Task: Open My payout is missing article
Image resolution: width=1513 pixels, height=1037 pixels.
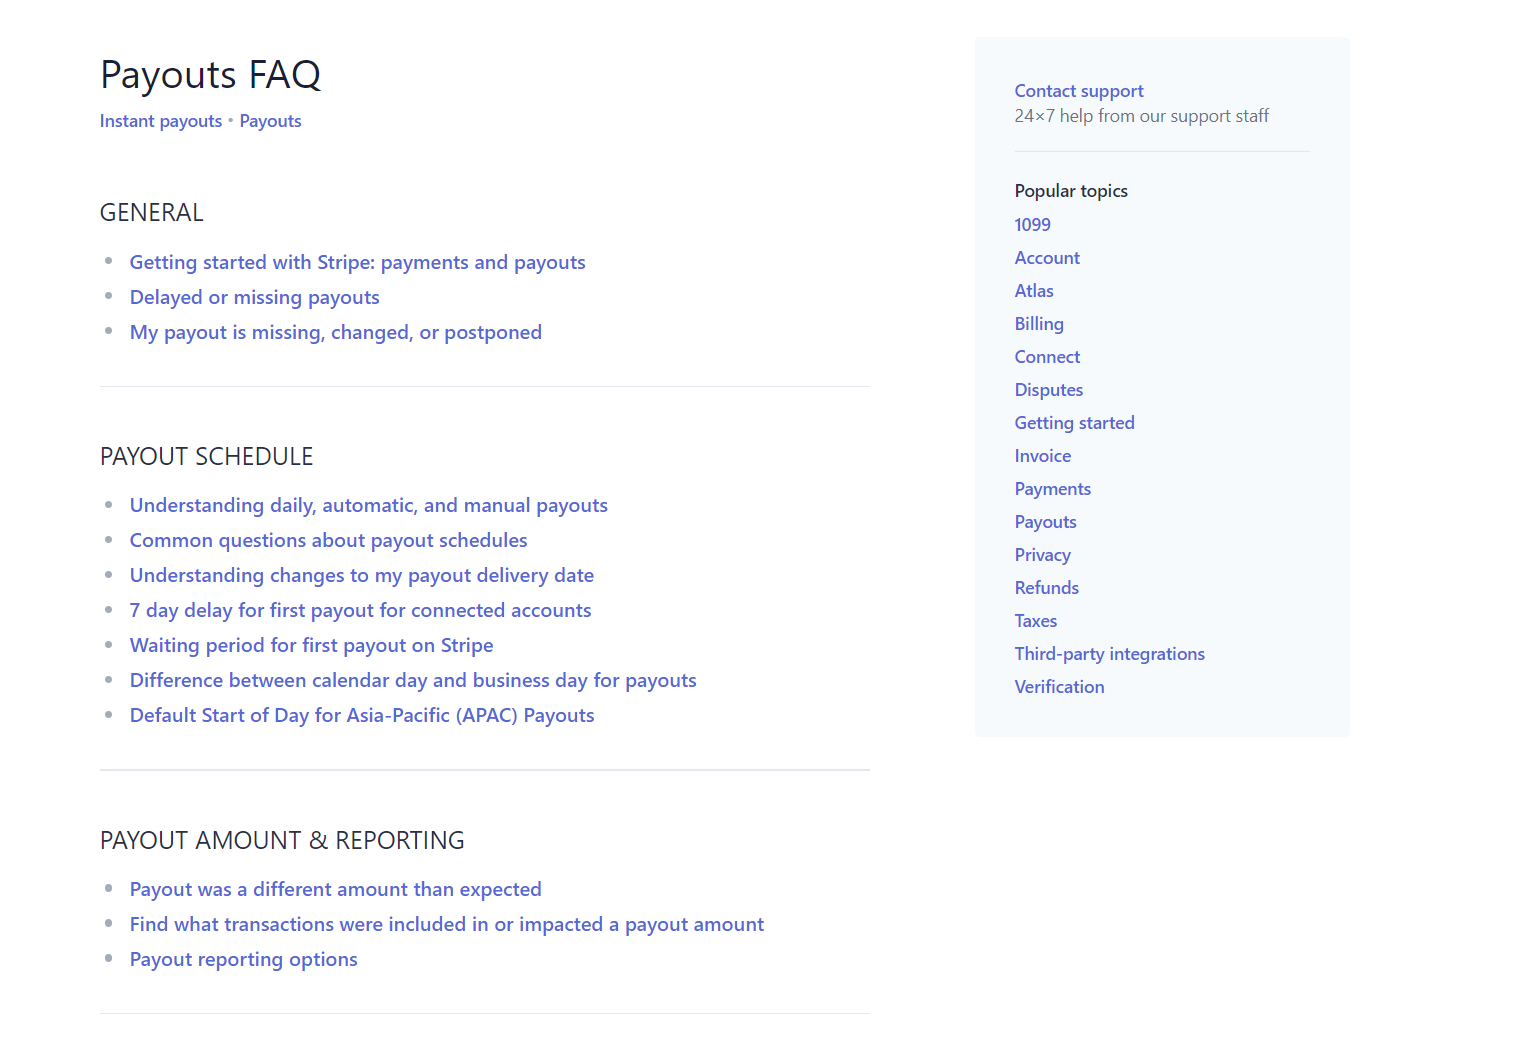Action: pos(335,332)
